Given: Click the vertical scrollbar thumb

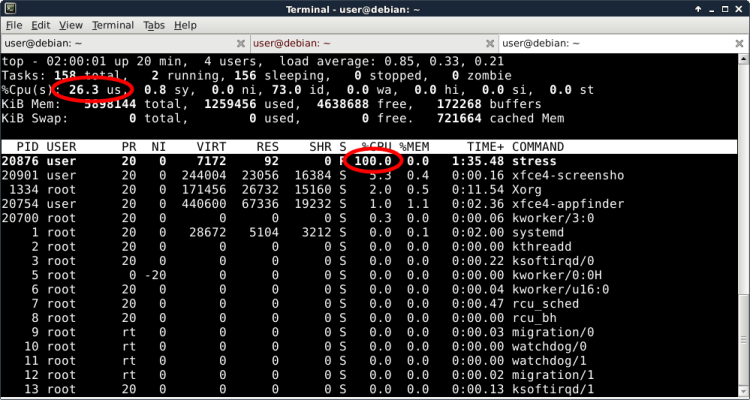Looking at the screenshot, I should pos(743,338).
